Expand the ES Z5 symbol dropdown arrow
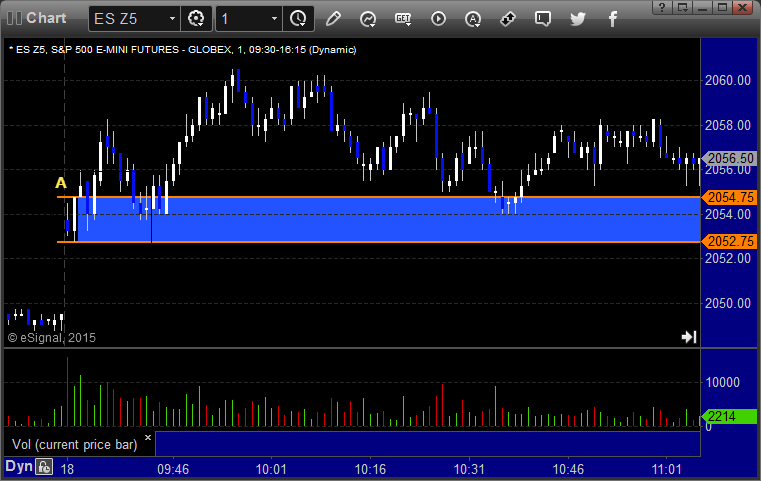Viewport: 761px width, 481px height. 172,18
